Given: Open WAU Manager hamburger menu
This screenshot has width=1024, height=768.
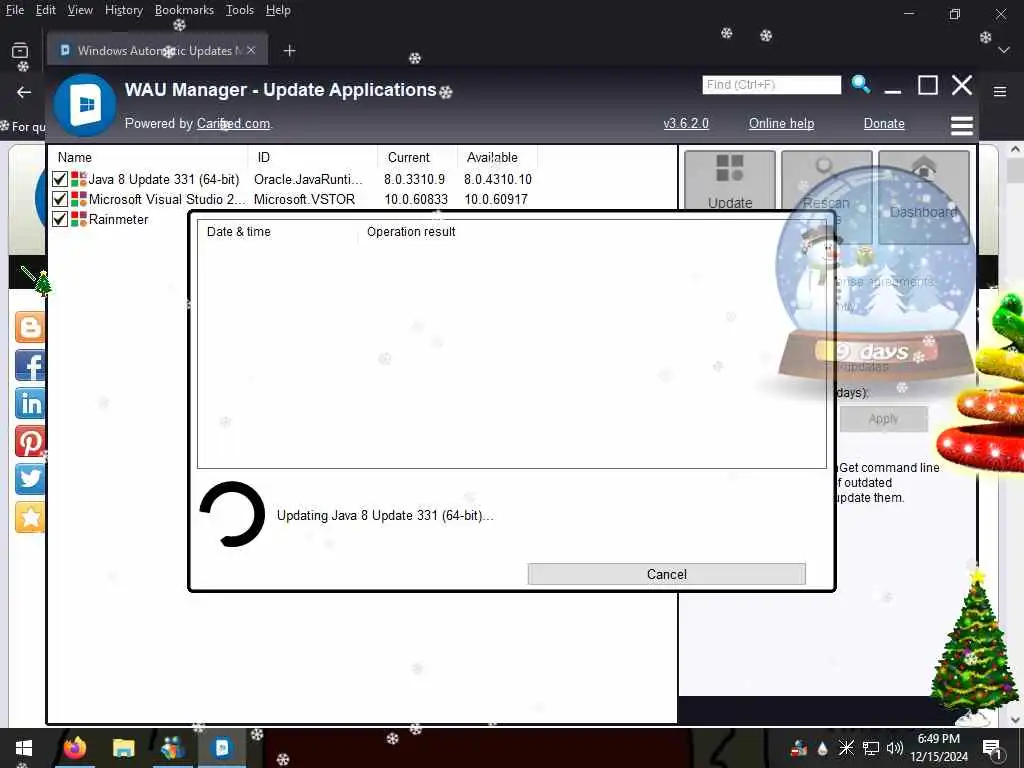Looking at the screenshot, I should (961, 125).
